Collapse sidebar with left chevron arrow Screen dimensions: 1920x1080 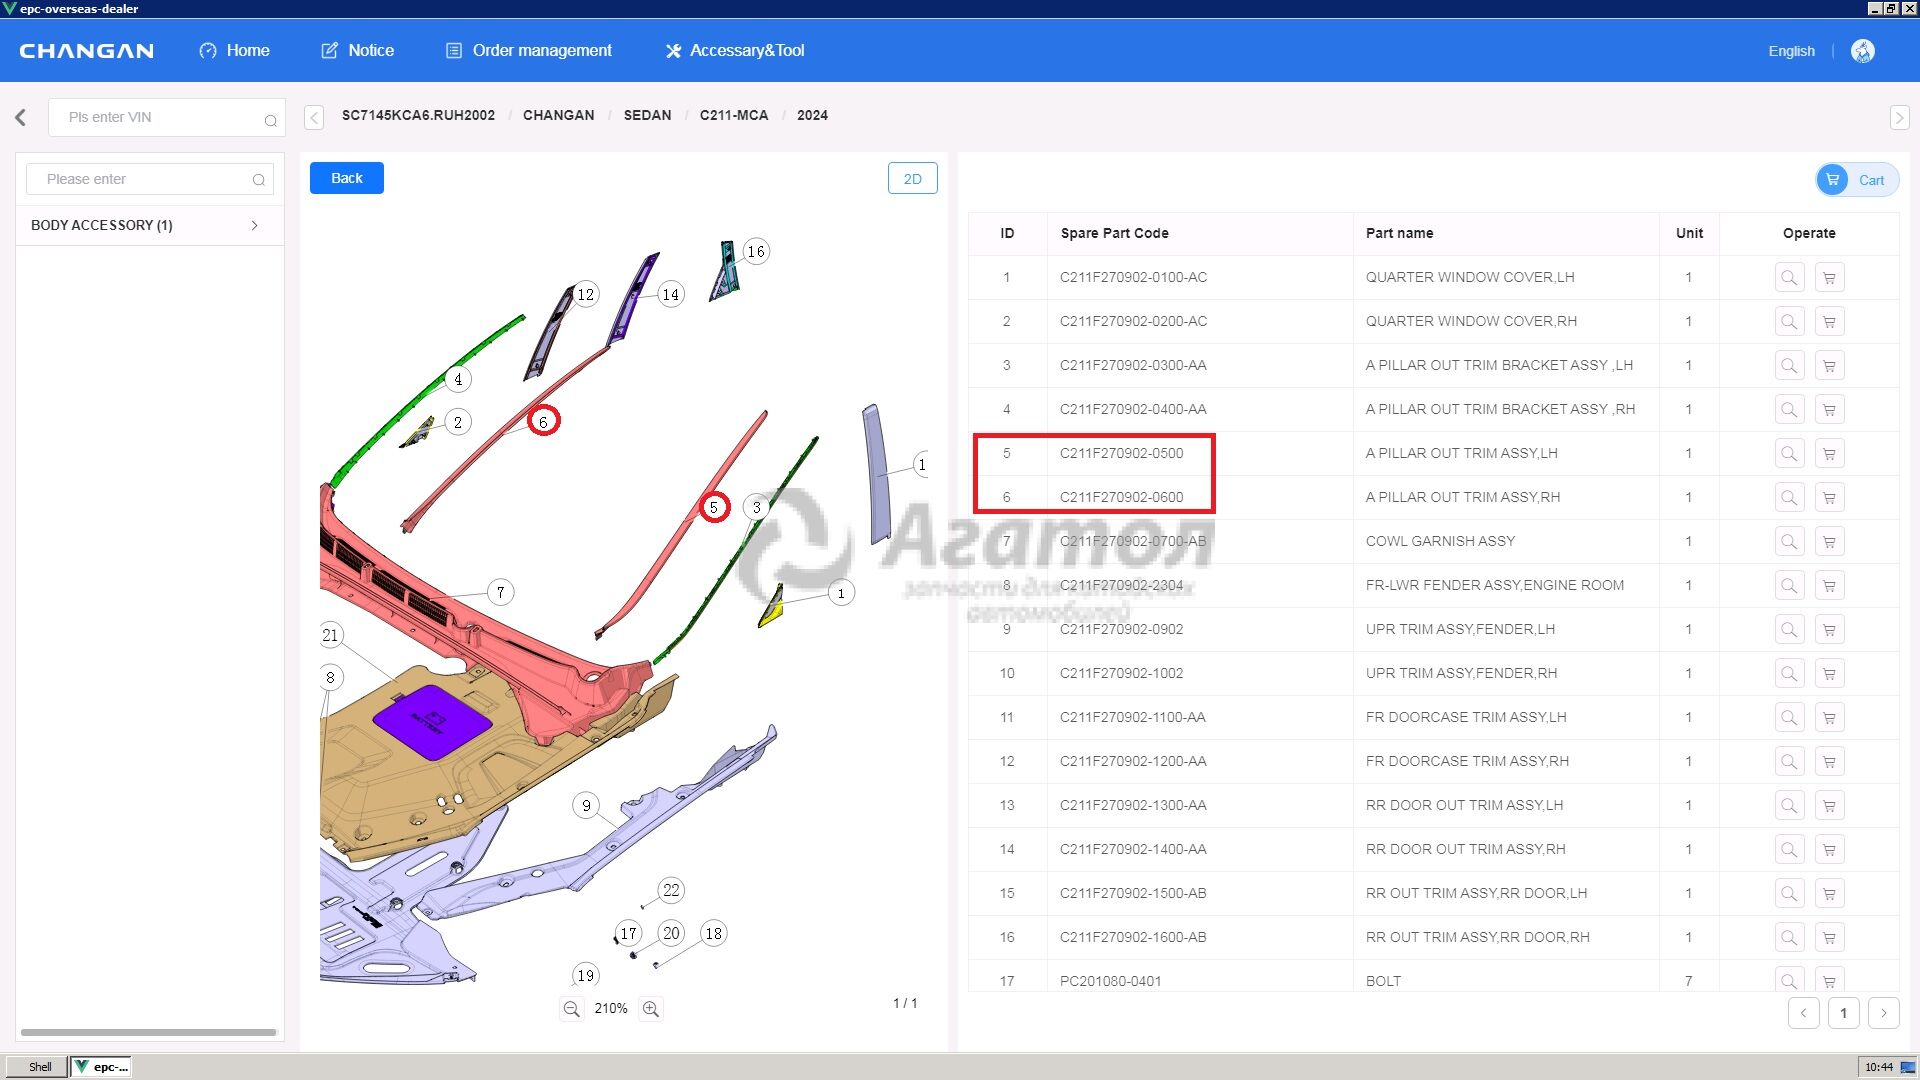tap(21, 118)
